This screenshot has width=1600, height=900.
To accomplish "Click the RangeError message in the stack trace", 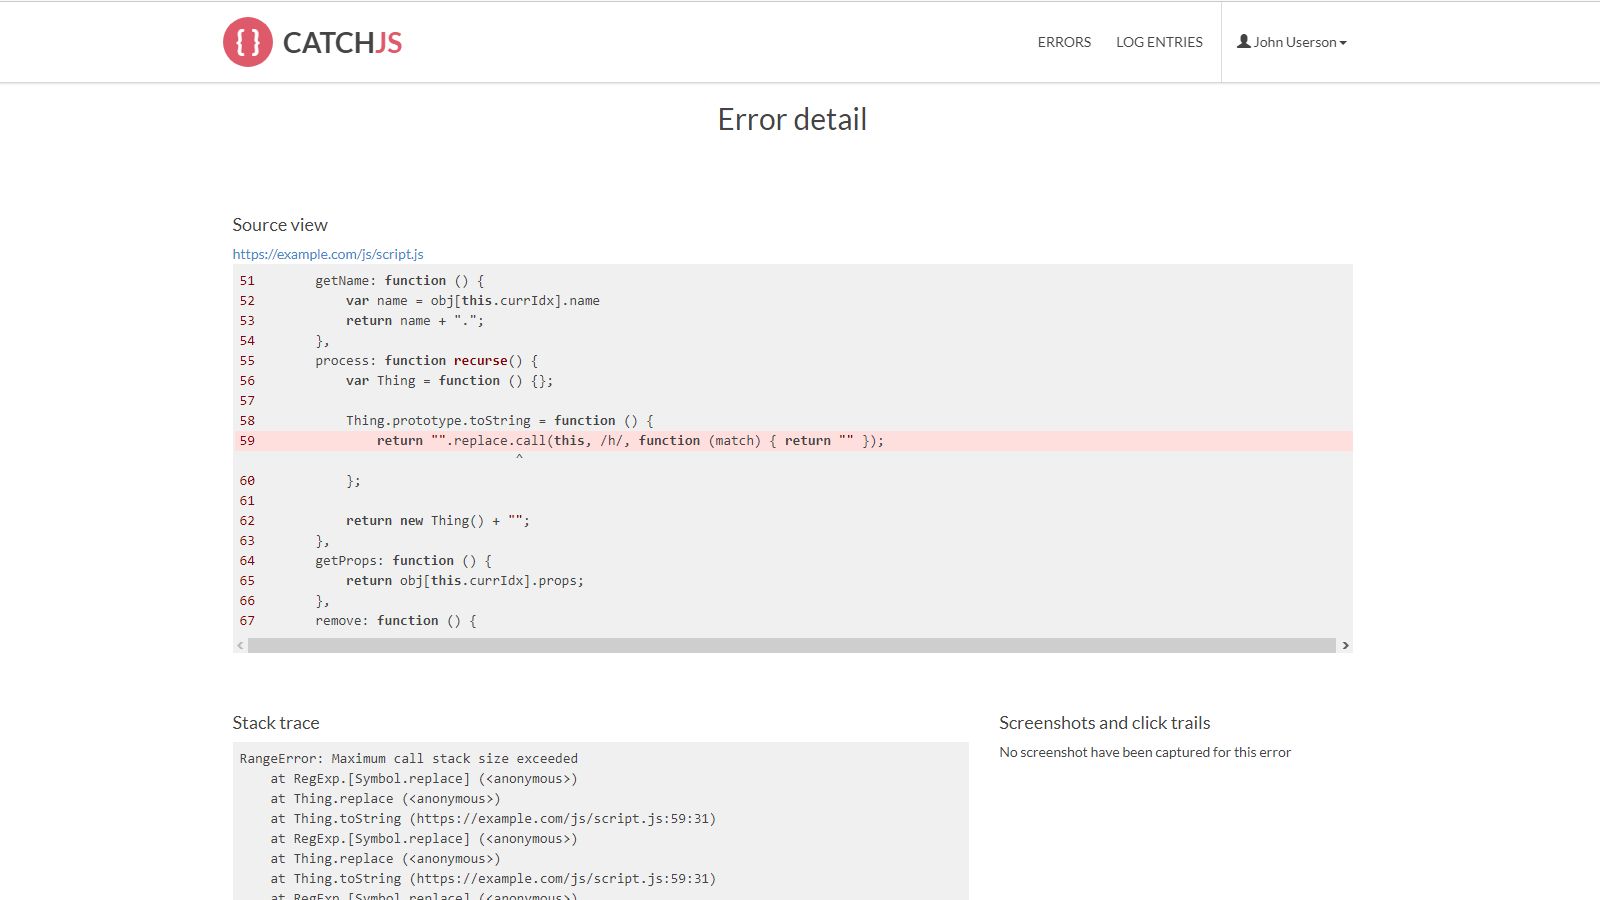I will (406, 758).
